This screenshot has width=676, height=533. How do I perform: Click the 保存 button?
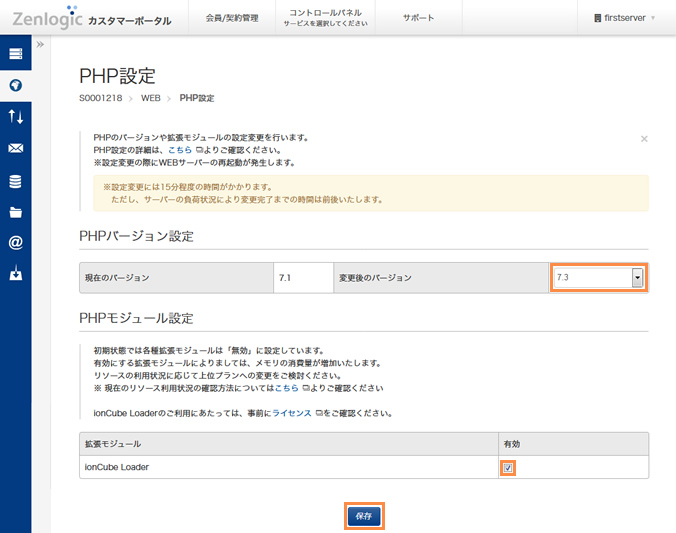tap(364, 516)
